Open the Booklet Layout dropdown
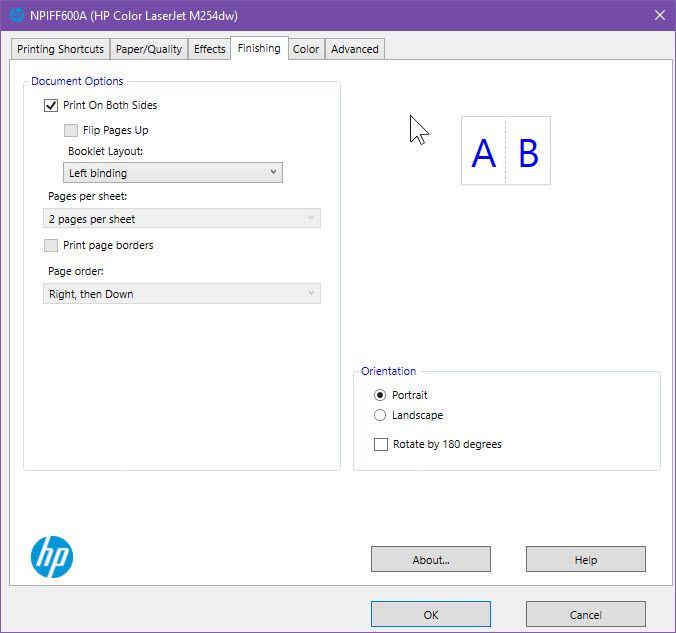This screenshot has width=676, height=633. 173,173
